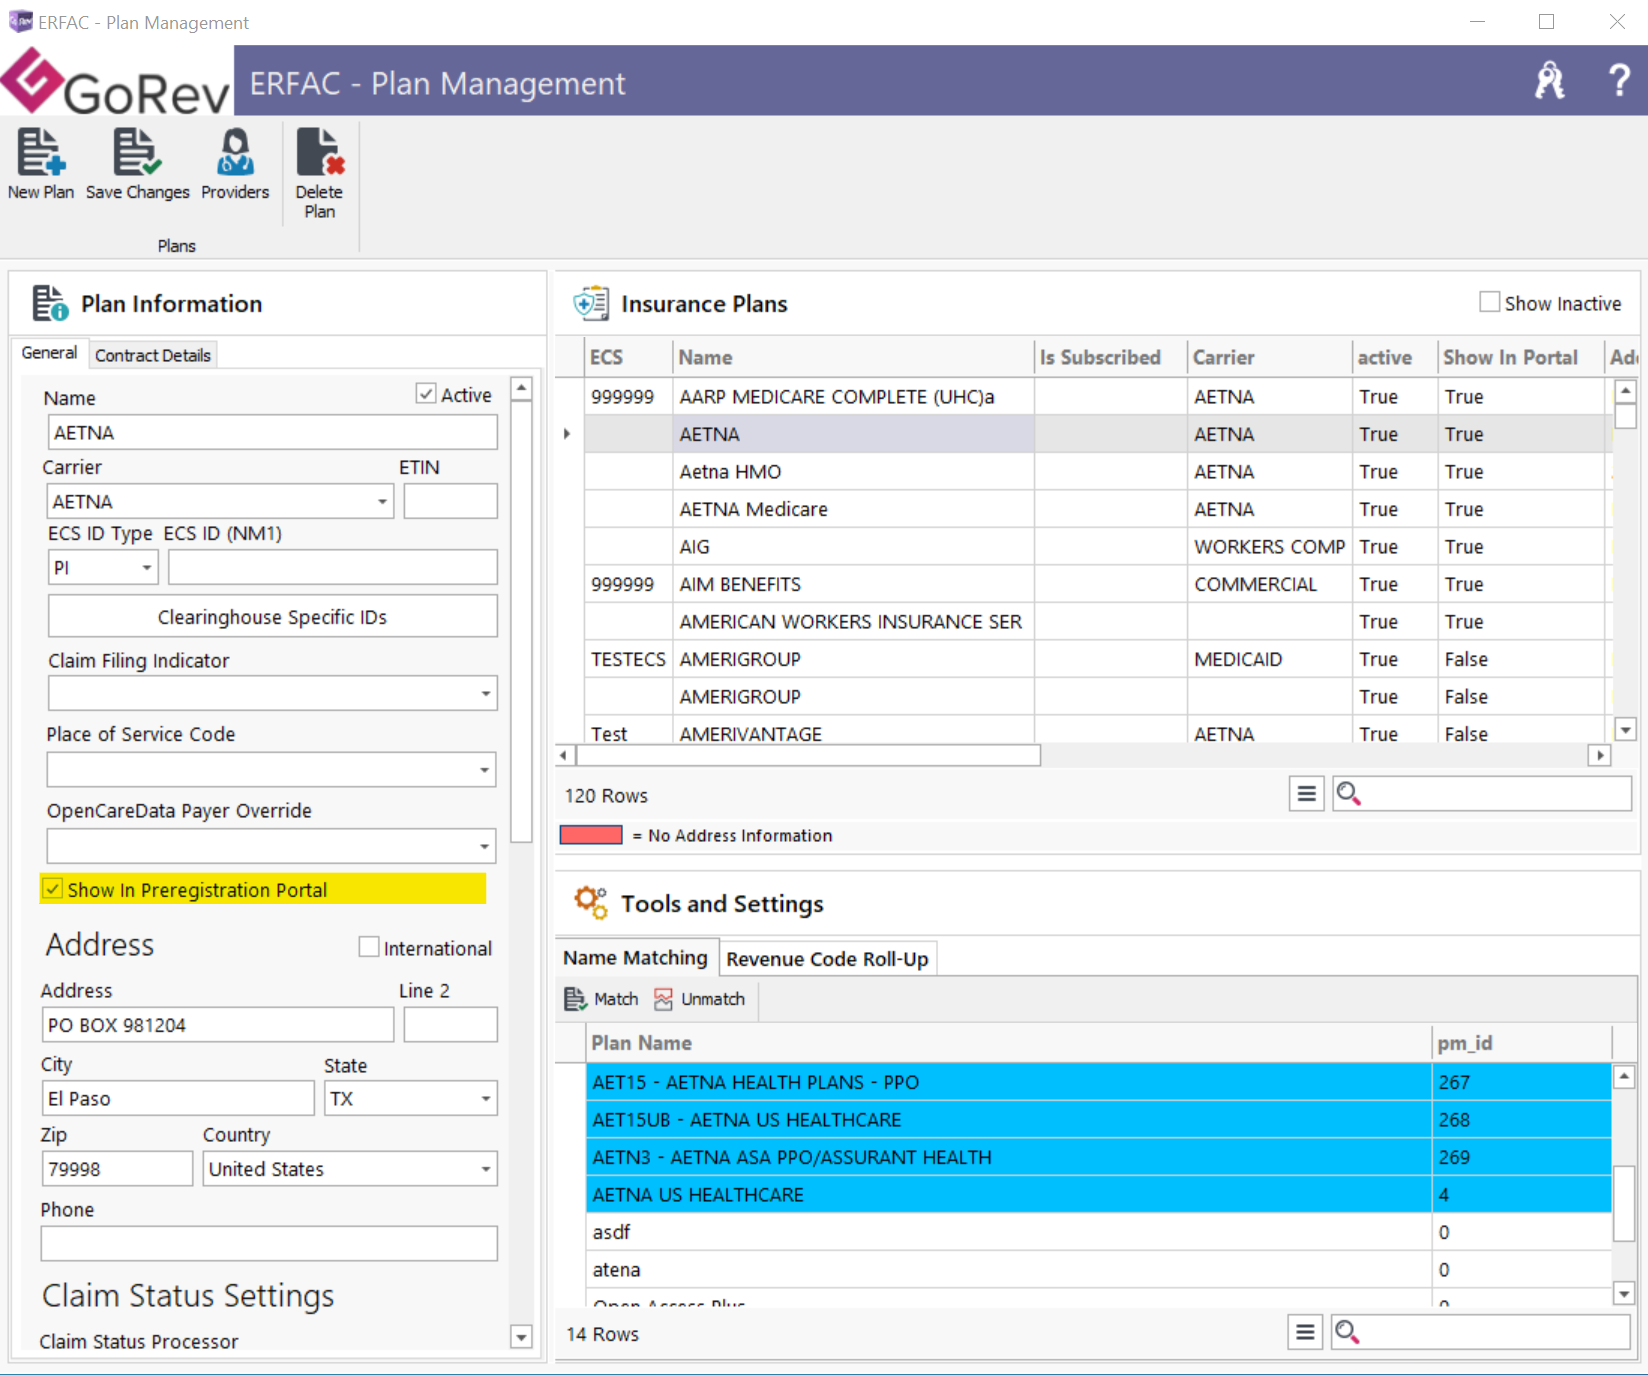The image size is (1648, 1375).
Task: Sort by the Show In Portal column header
Action: coord(1520,357)
